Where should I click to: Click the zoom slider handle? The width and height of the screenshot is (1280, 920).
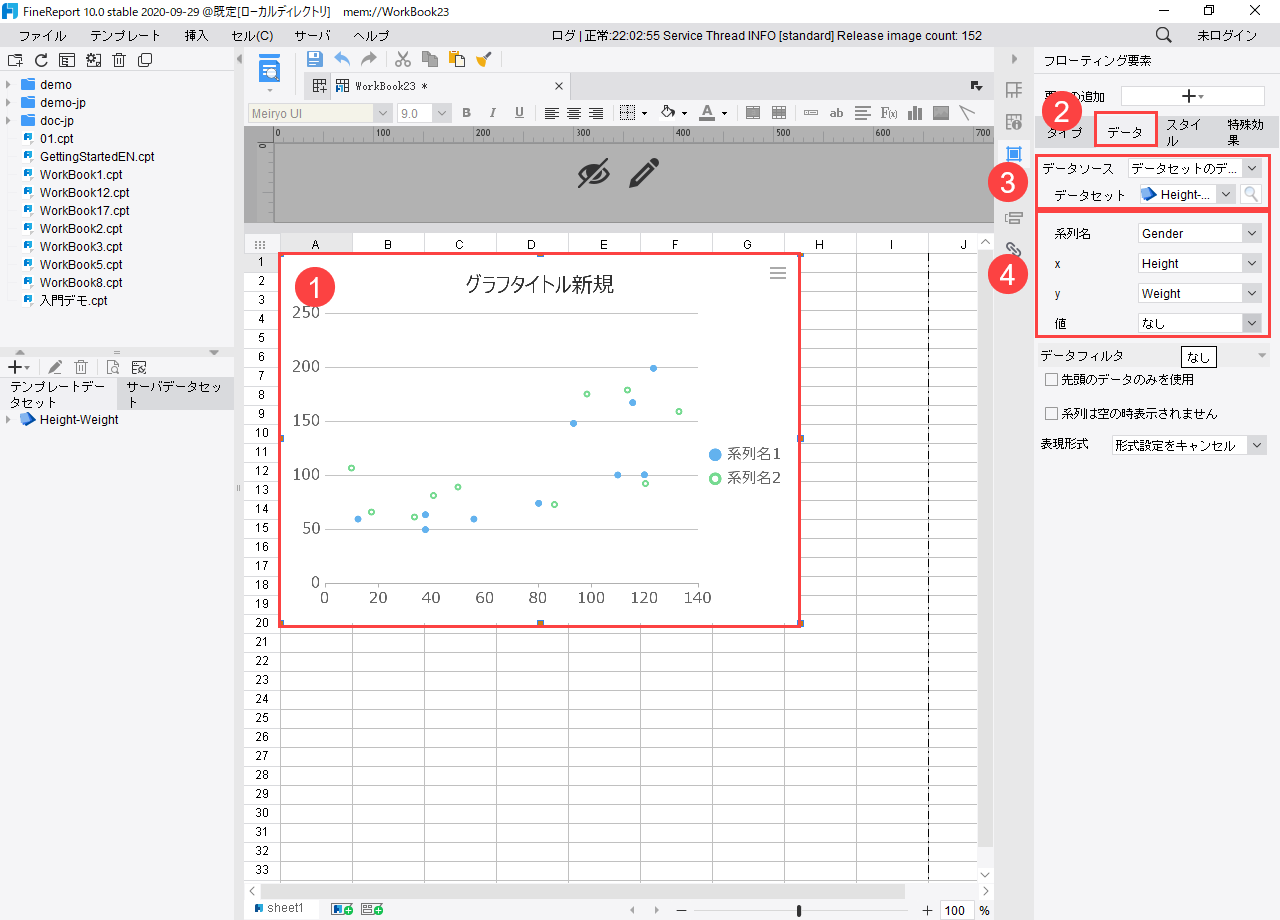click(799, 910)
